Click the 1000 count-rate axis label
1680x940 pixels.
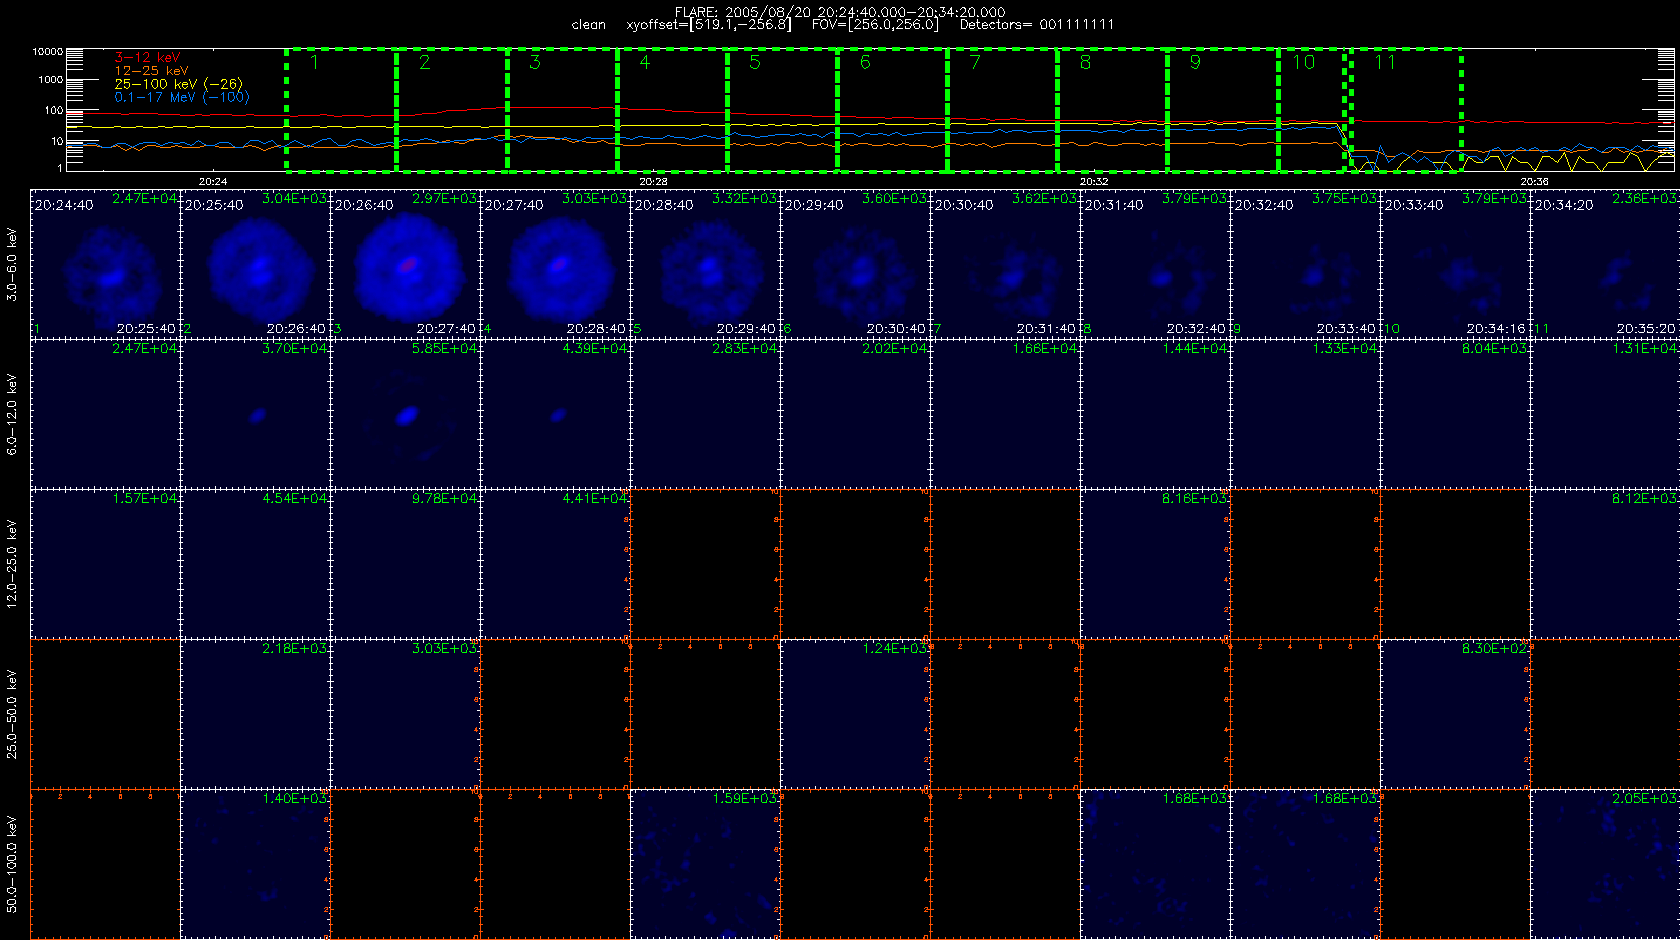(50, 79)
